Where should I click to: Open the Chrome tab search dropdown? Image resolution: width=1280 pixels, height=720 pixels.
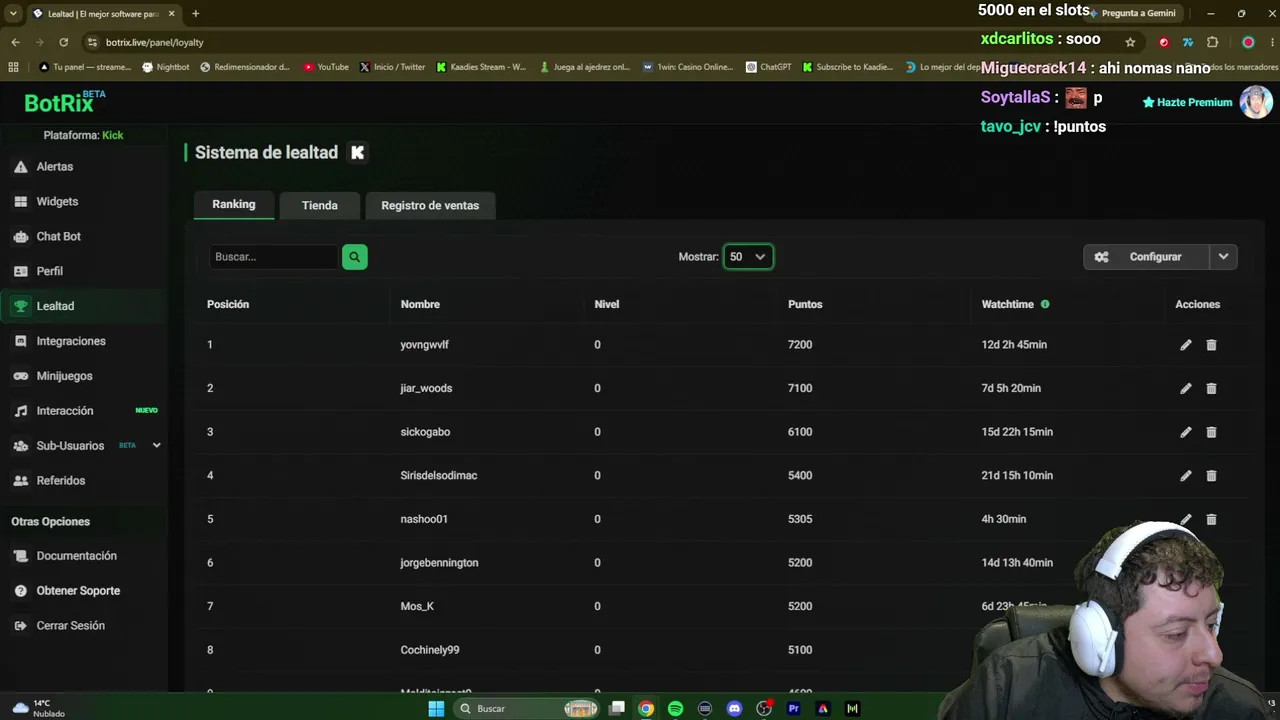coord(13,14)
